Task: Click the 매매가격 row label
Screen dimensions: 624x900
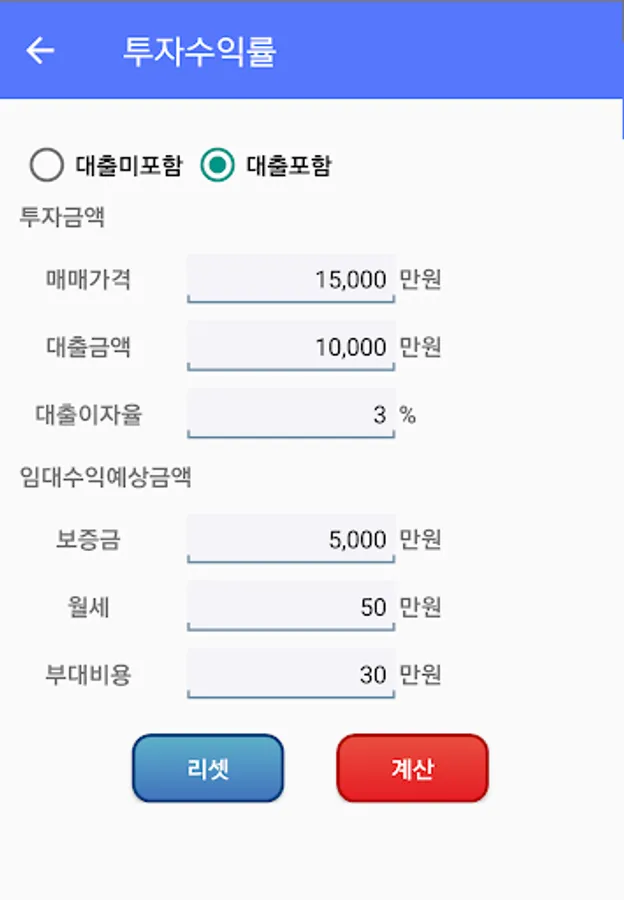Action: (88, 280)
